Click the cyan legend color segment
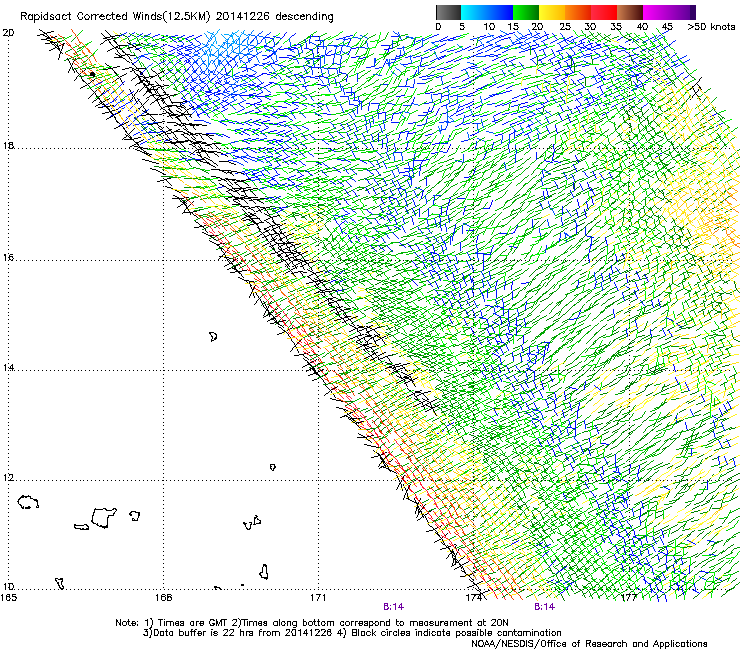Viewport: 740px width, 650px height. (473, 12)
